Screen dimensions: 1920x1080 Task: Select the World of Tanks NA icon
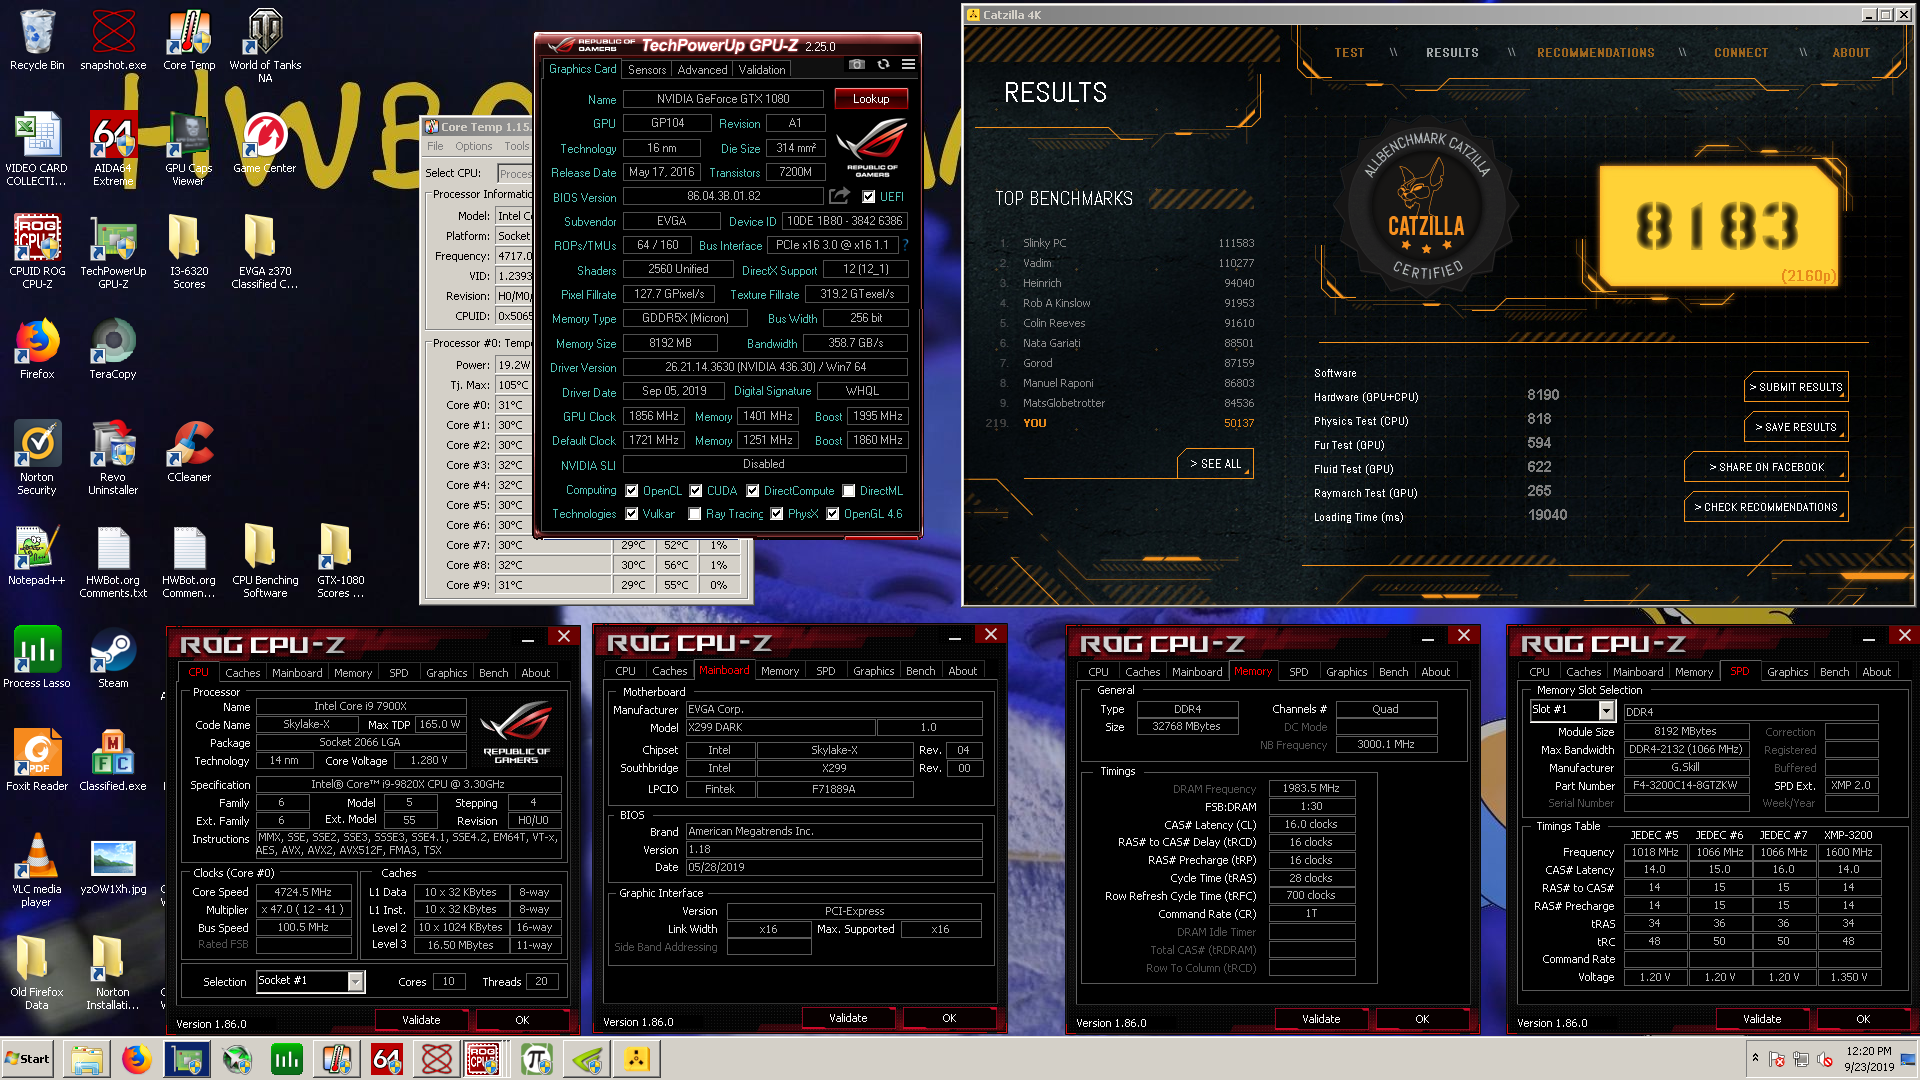pos(265,46)
